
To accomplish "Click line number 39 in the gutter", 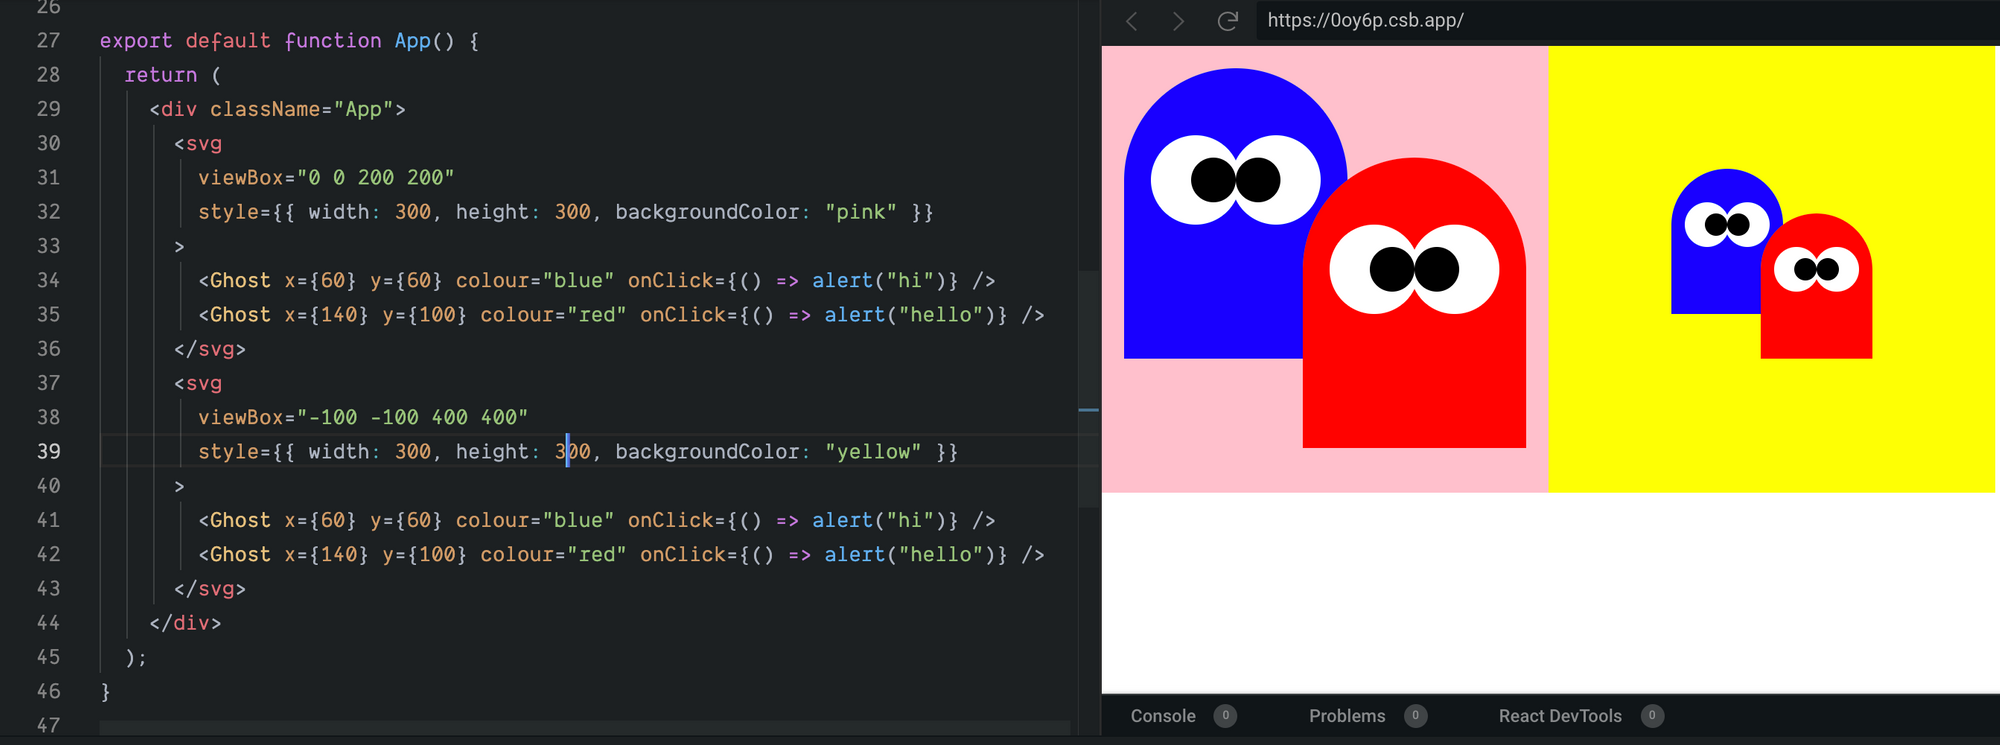I will click(x=48, y=452).
